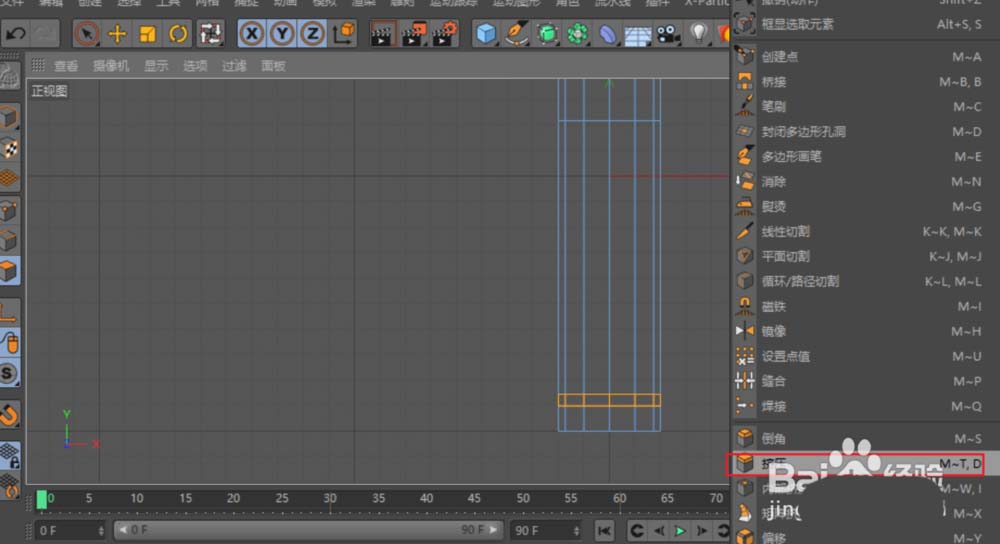
Task: Select the Rotate tool icon
Action: coord(178,34)
